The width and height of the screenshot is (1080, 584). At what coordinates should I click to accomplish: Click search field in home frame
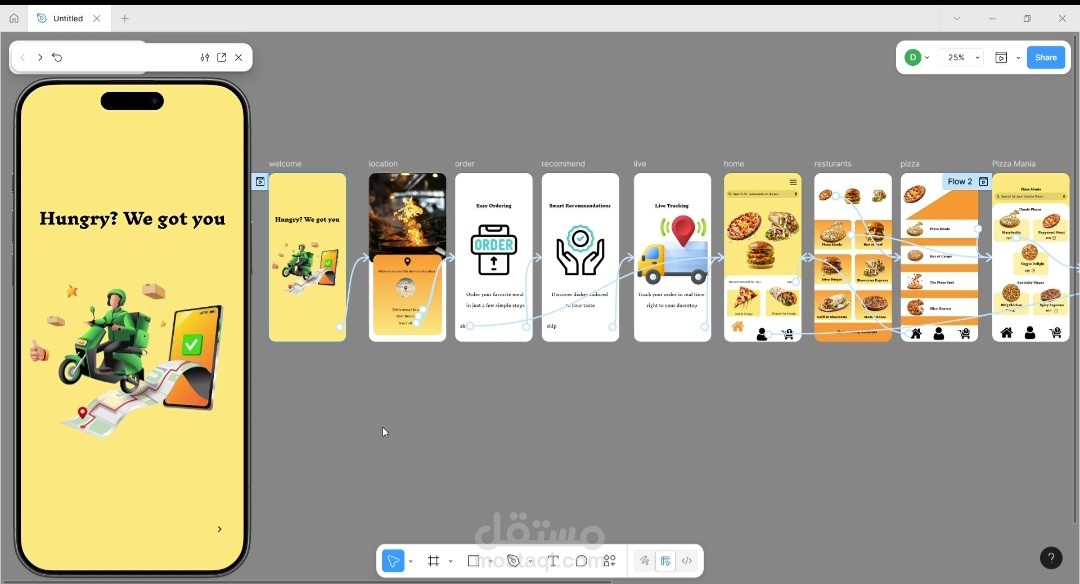pos(762,194)
